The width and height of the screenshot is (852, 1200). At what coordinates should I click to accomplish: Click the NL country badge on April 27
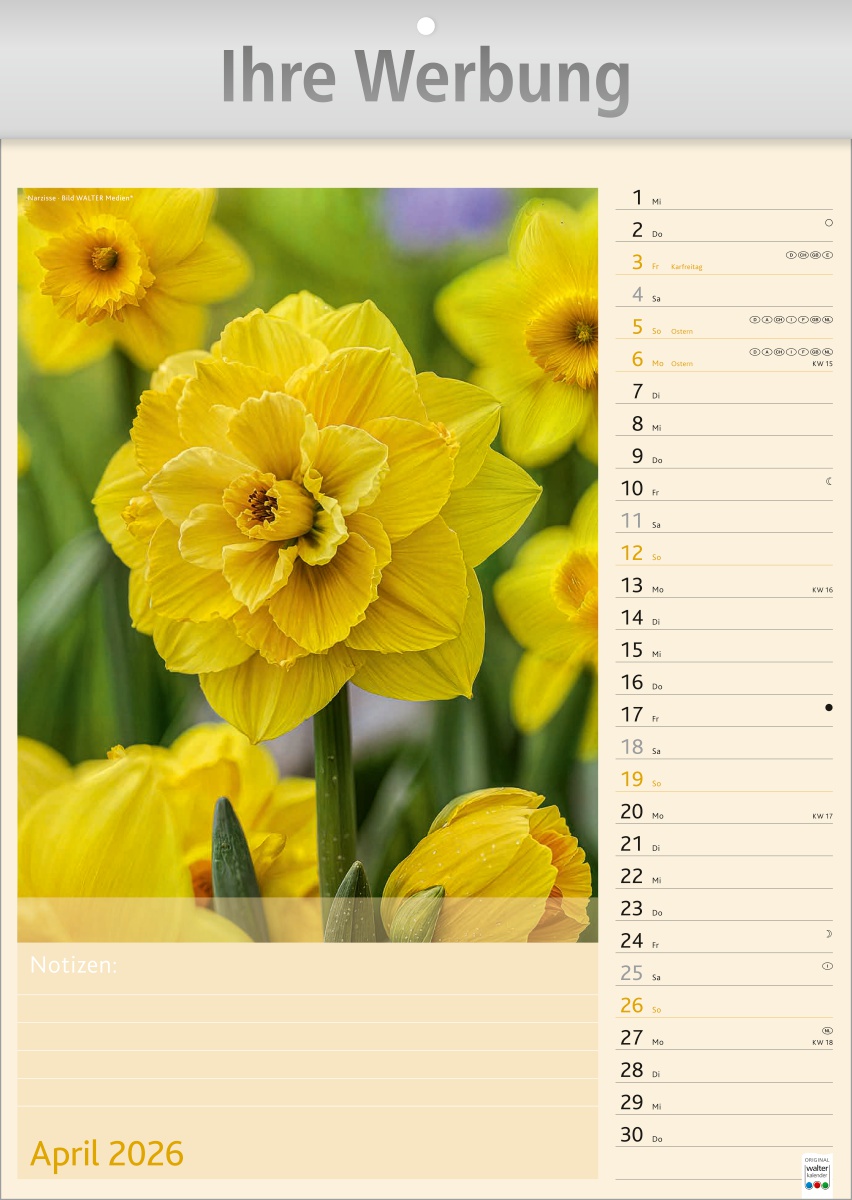tap(827, 1030)
